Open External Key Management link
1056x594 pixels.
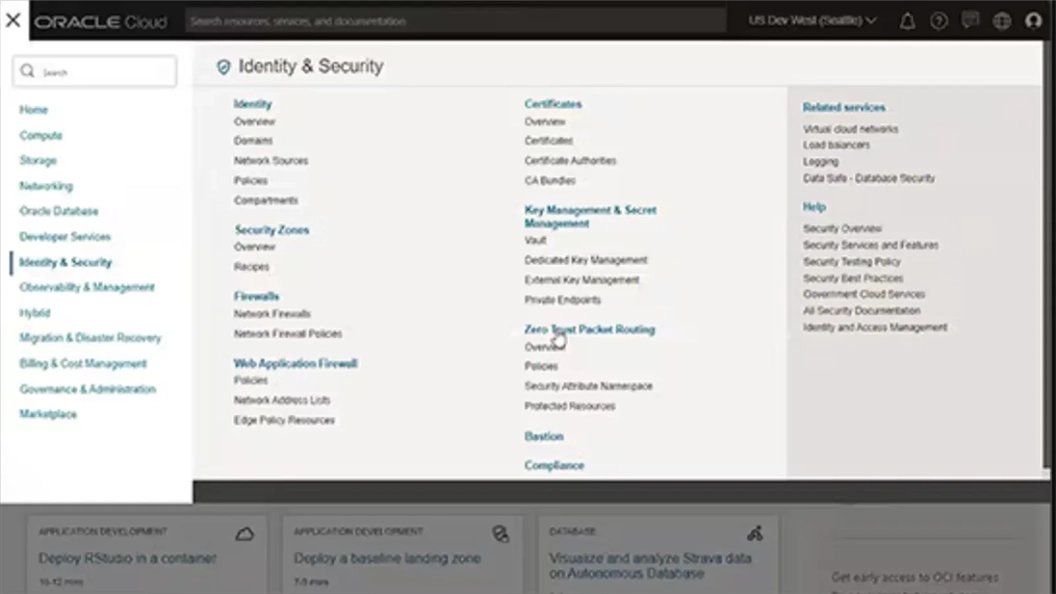pyautogui.click(x=582, y=279)
